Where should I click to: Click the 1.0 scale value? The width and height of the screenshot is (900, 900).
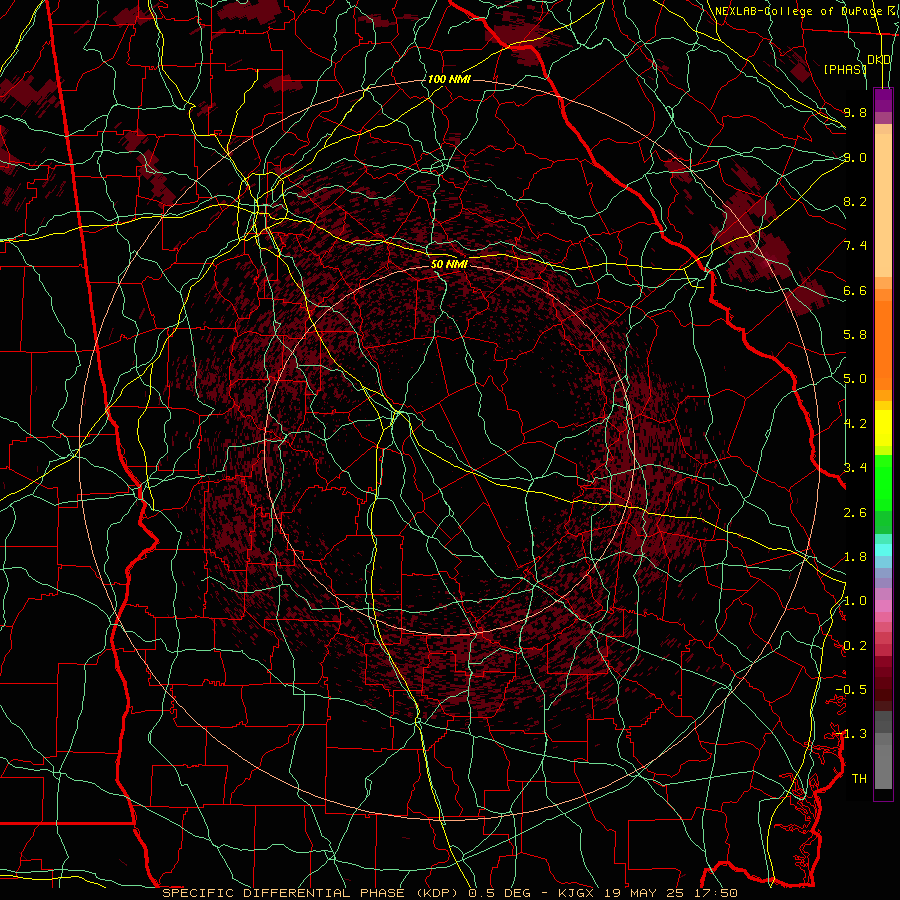pyautogui.click(x=855, y=601)
